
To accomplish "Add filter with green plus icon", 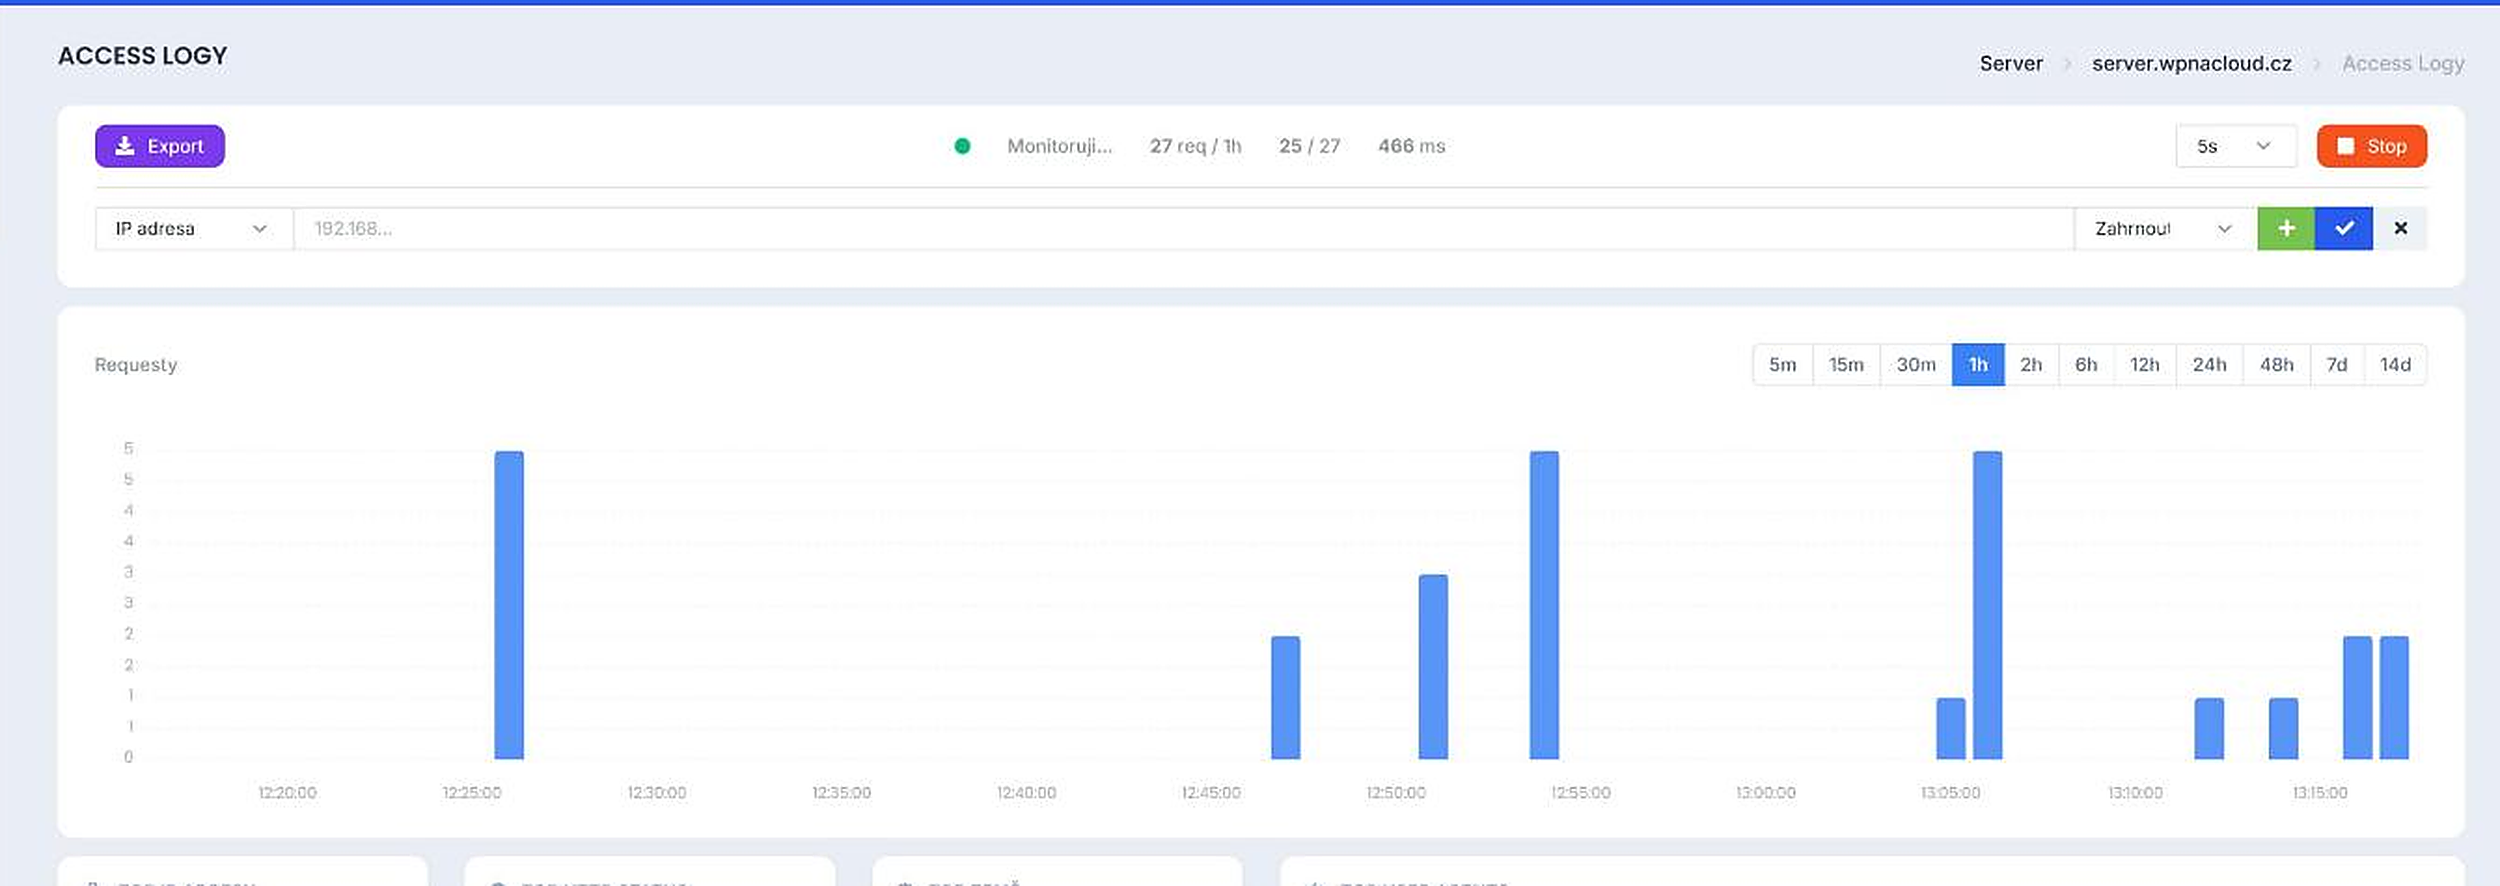I will click(2286, 229).
